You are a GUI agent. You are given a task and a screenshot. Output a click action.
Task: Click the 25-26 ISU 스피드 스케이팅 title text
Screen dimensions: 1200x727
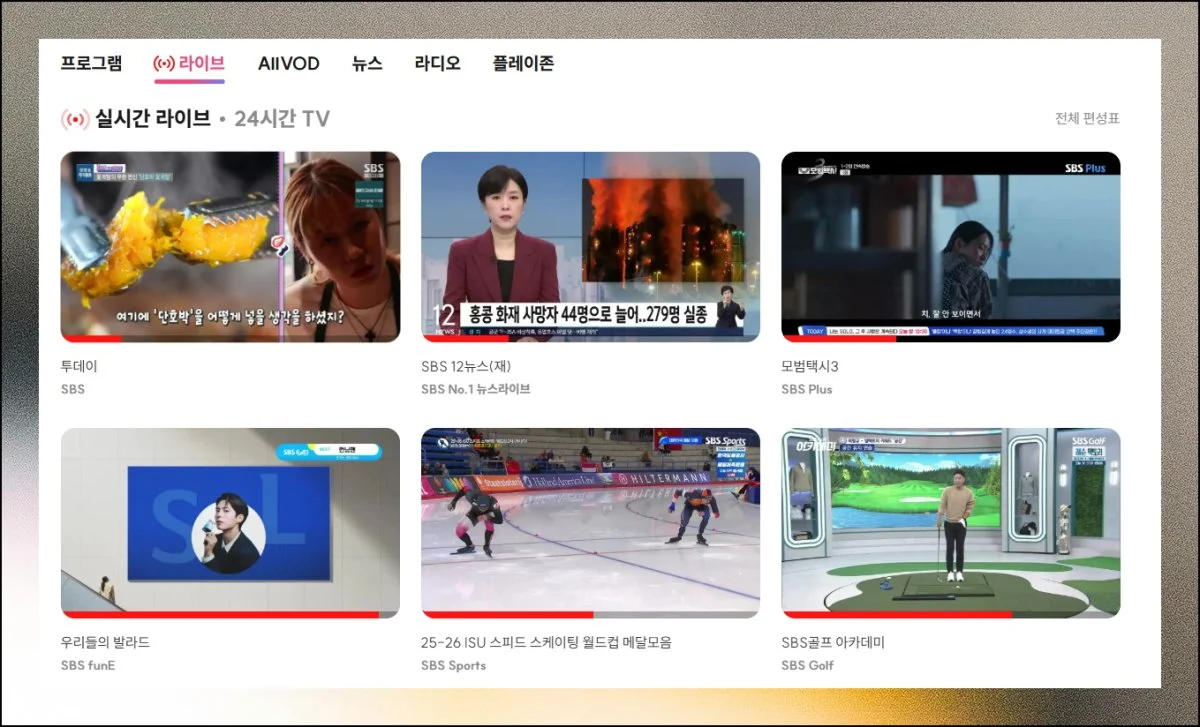click(546, 642)
